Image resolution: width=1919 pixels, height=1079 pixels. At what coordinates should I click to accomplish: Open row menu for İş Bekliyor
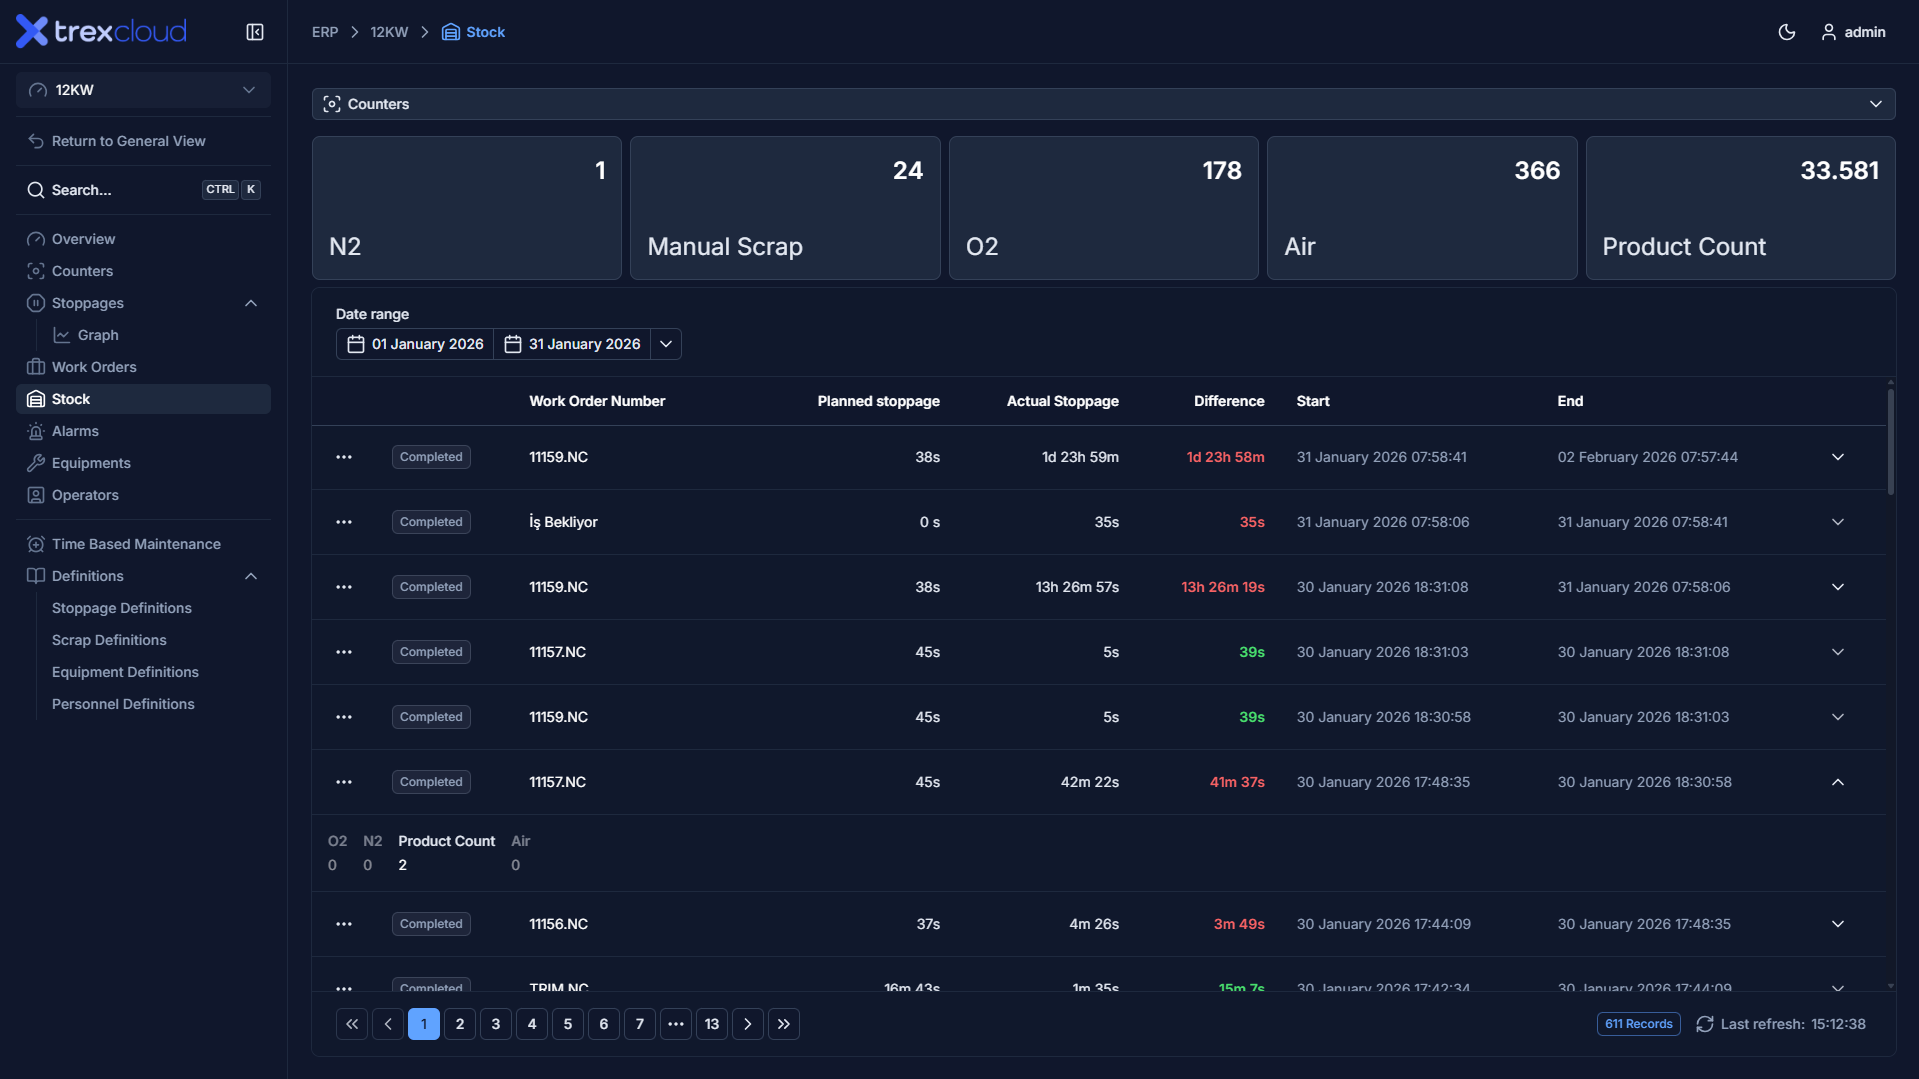click(x=344, y=522)
